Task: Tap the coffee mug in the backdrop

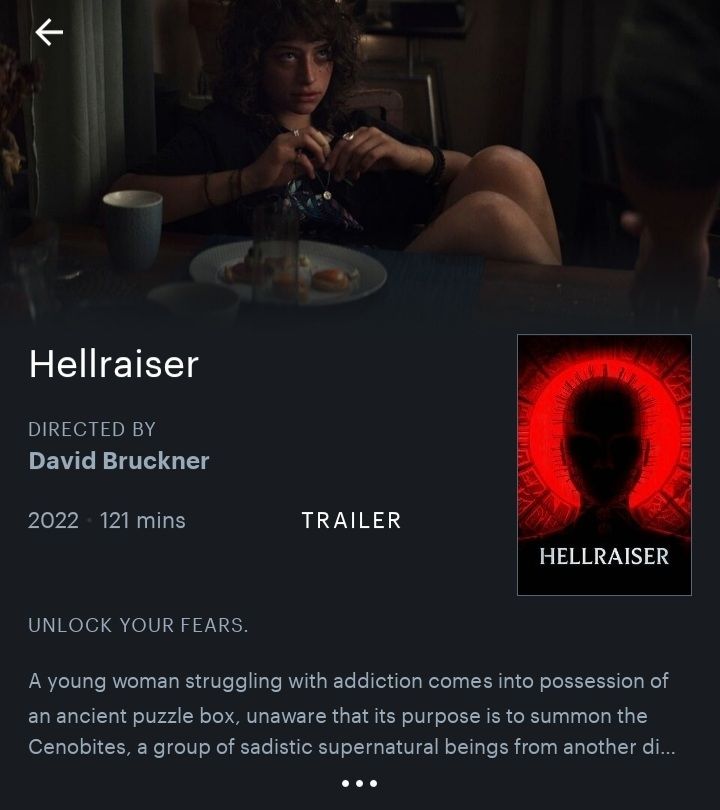Action: point(133,227)
